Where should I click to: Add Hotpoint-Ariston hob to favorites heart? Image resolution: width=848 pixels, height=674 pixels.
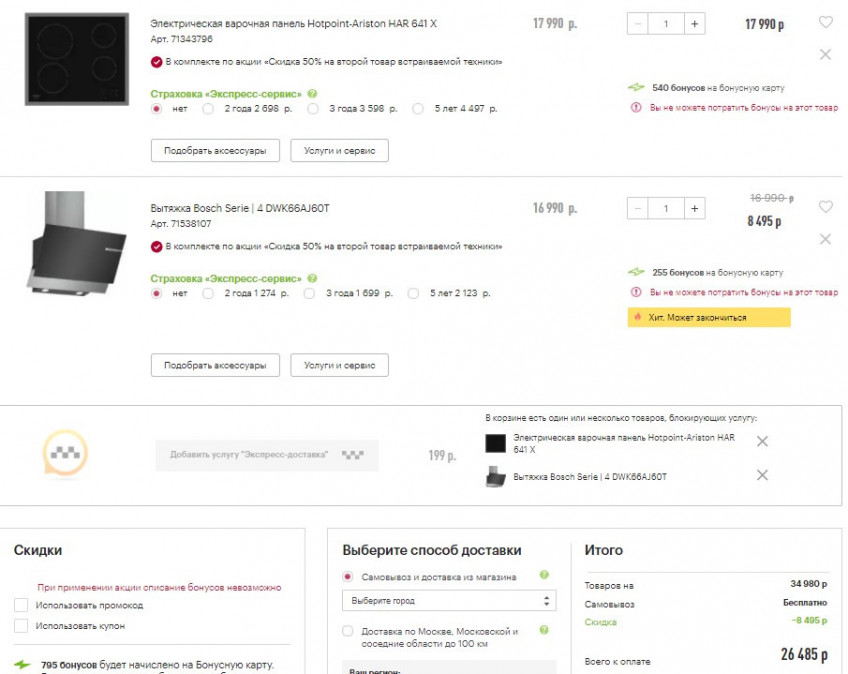tap(825, 22)
